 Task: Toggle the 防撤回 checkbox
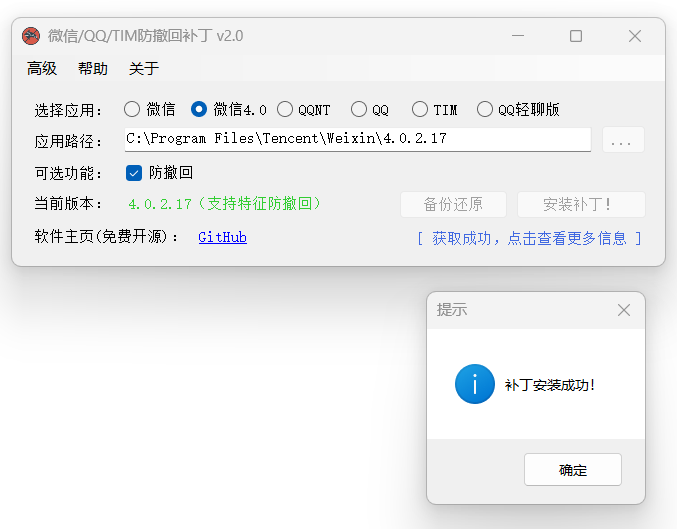134,173
